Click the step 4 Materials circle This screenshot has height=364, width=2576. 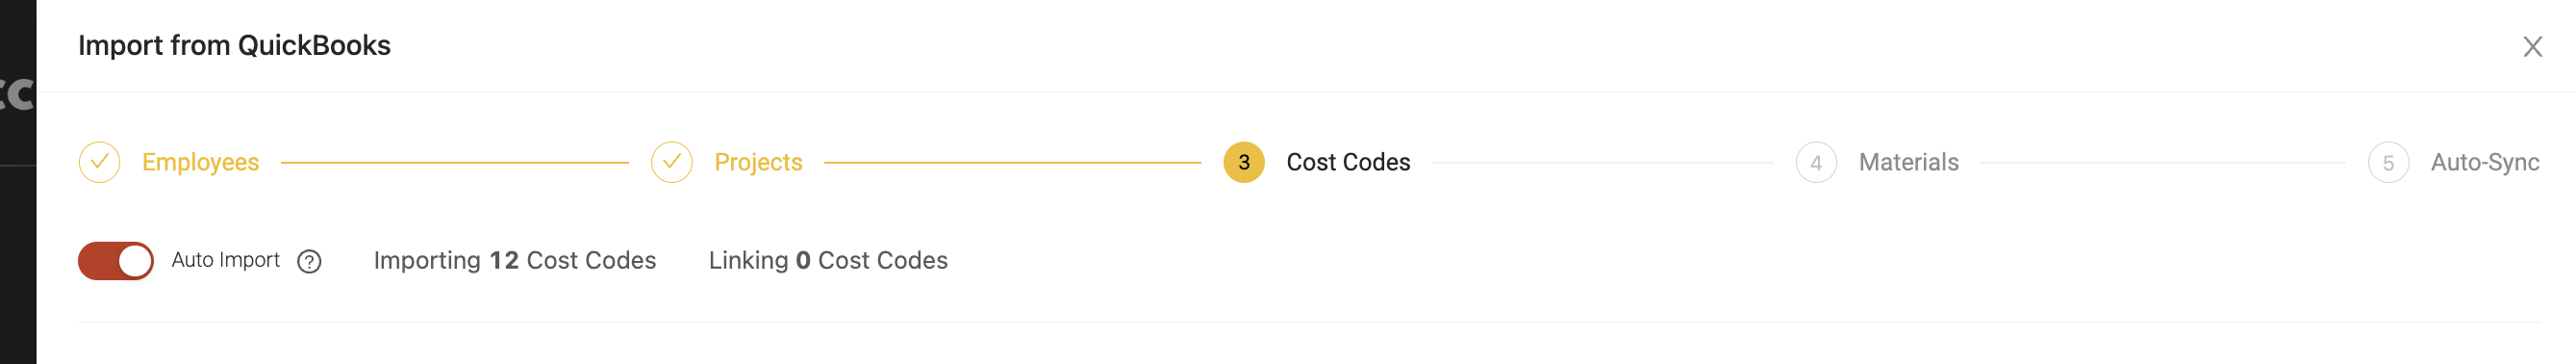tap(1815, 162)
